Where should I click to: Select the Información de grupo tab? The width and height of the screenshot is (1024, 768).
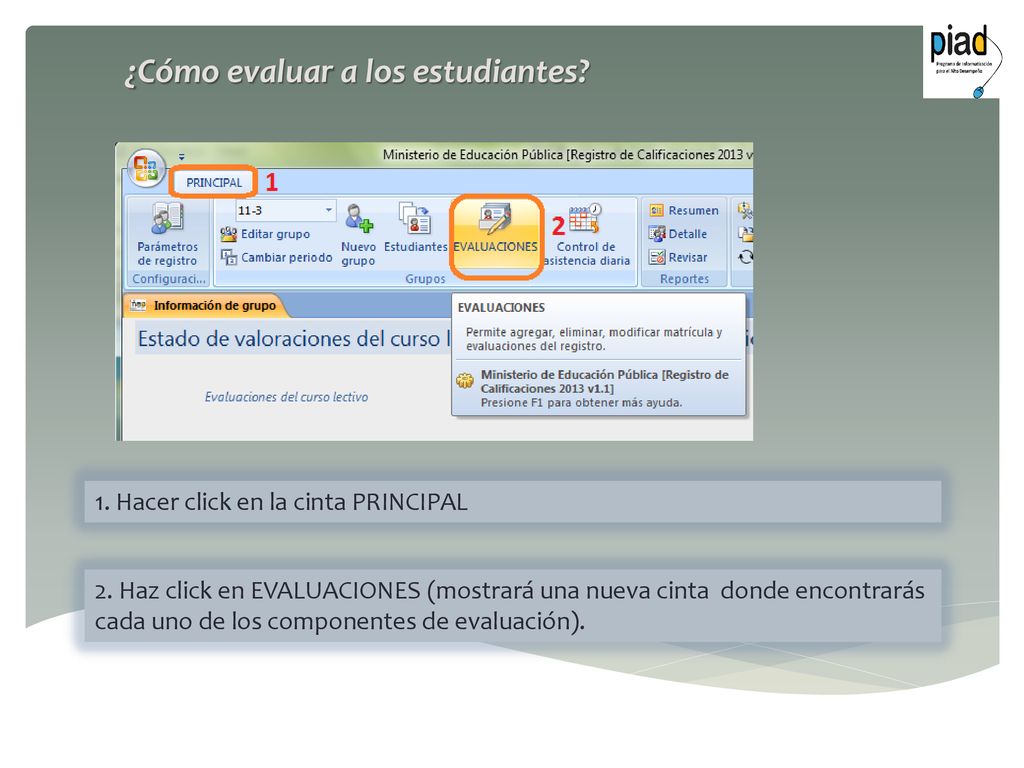click(x=204, y=306)
